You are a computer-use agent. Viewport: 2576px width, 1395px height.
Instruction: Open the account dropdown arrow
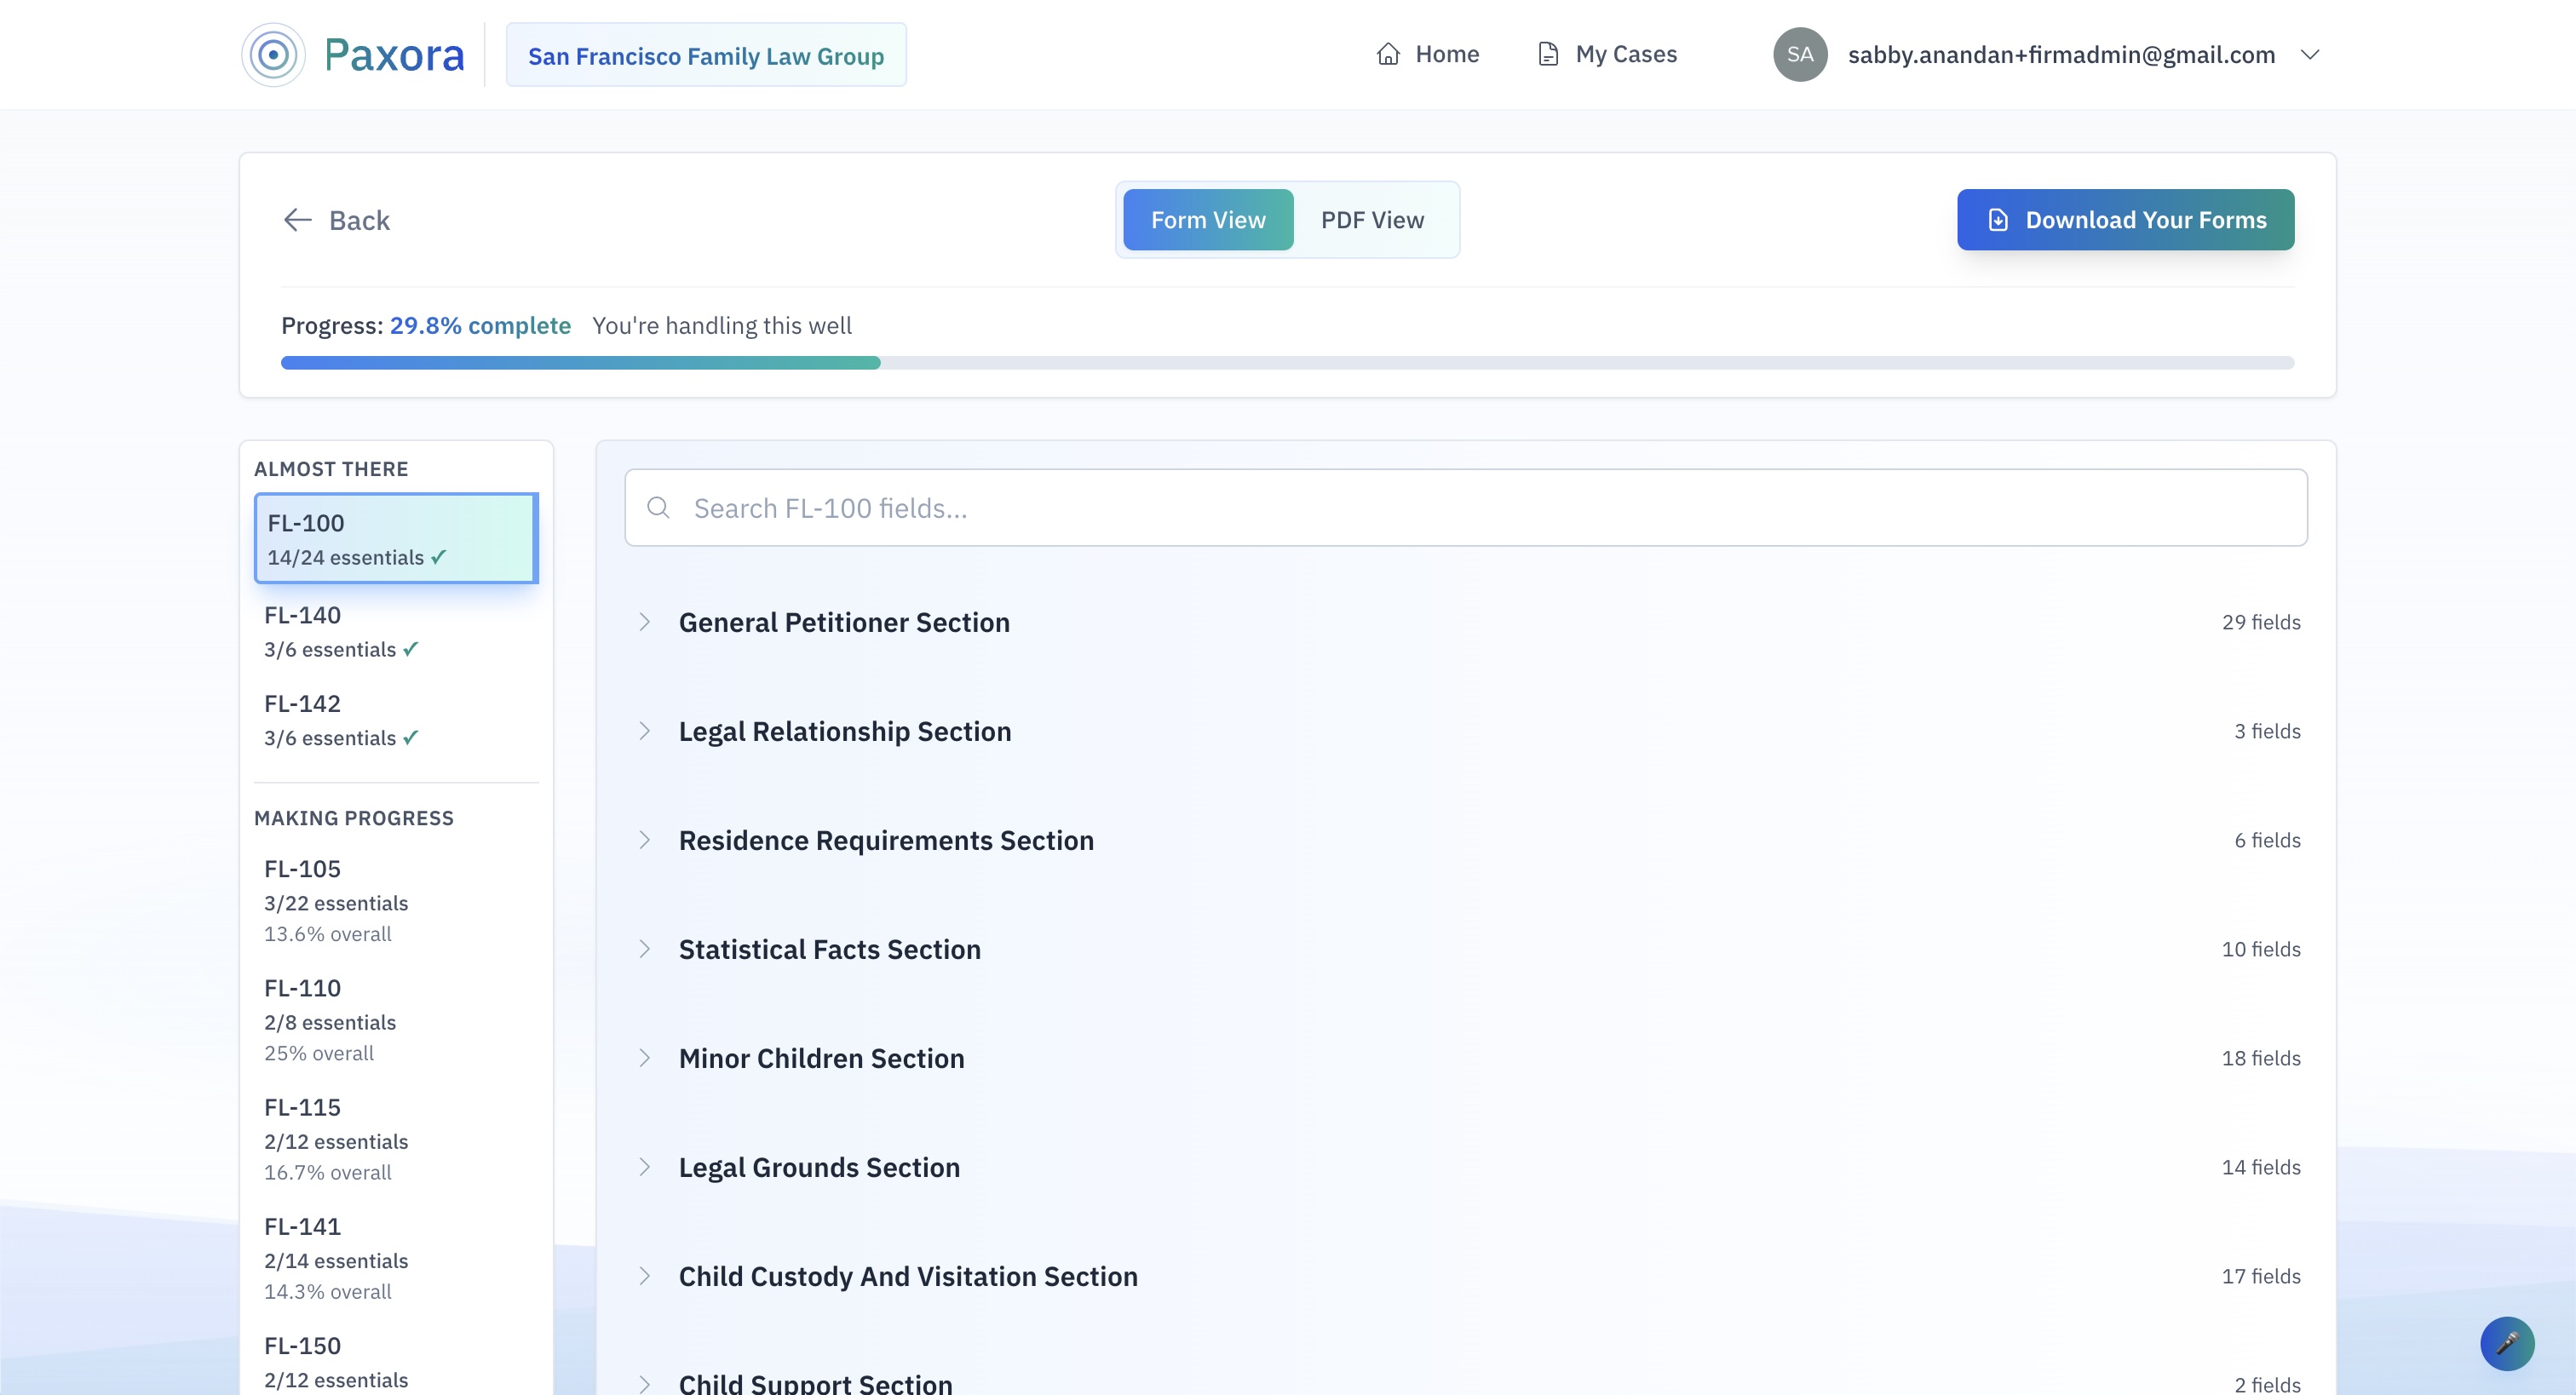pos(2310,54)
